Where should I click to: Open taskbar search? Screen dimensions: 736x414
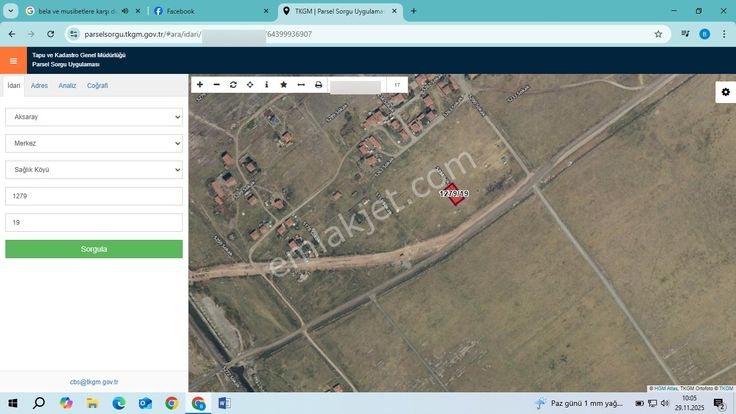coord(39,403)
